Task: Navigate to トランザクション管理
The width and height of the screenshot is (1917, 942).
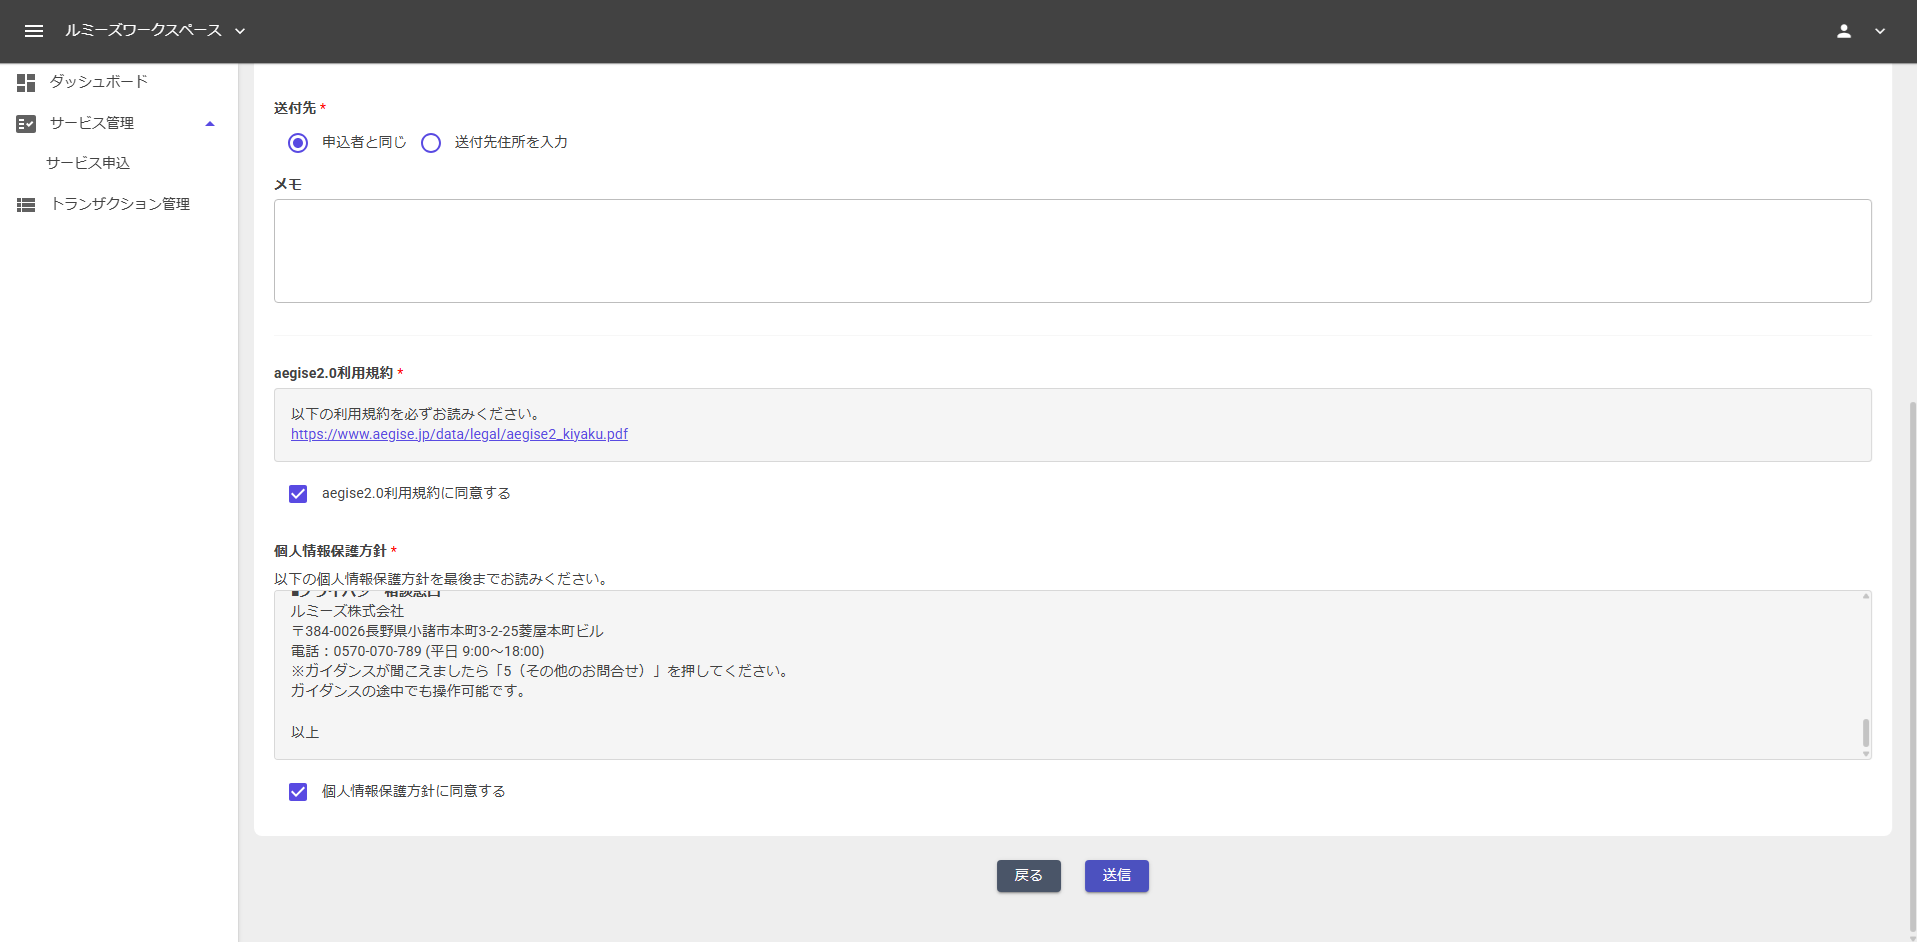Action: (x=122, y=204)
